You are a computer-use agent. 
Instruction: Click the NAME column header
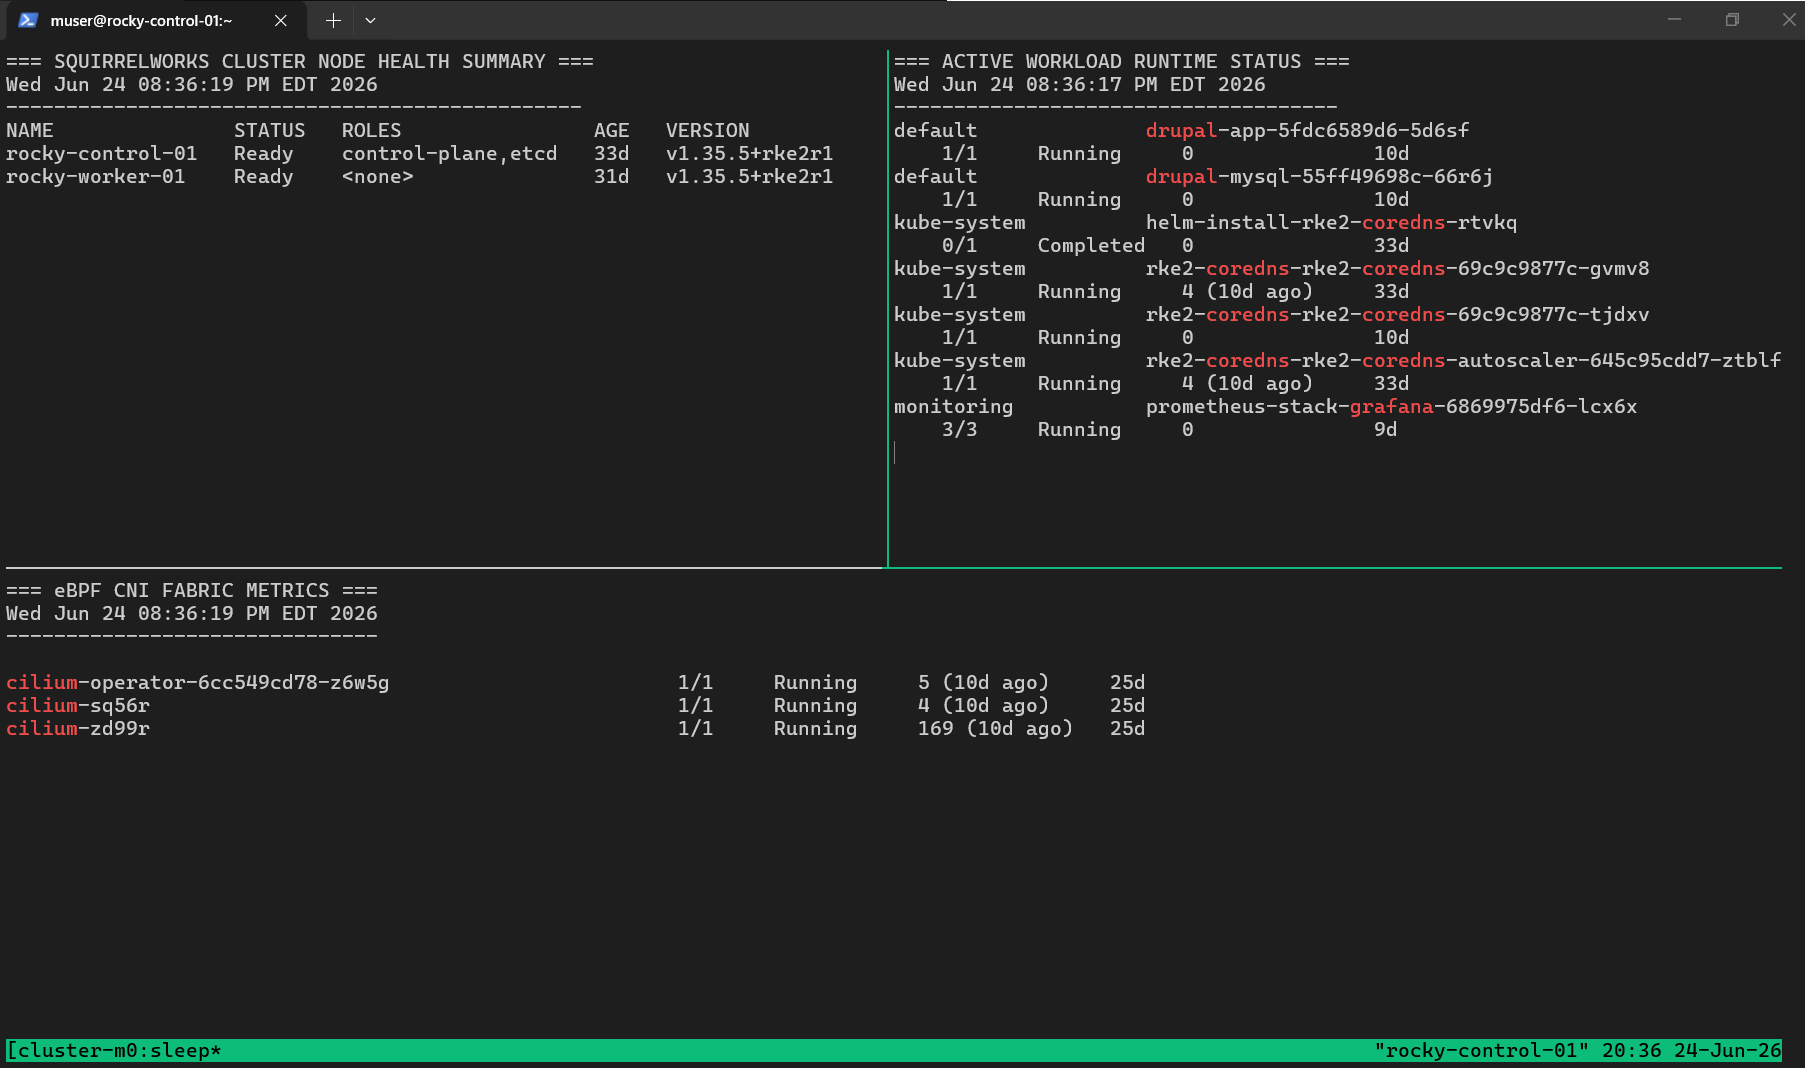30,131
